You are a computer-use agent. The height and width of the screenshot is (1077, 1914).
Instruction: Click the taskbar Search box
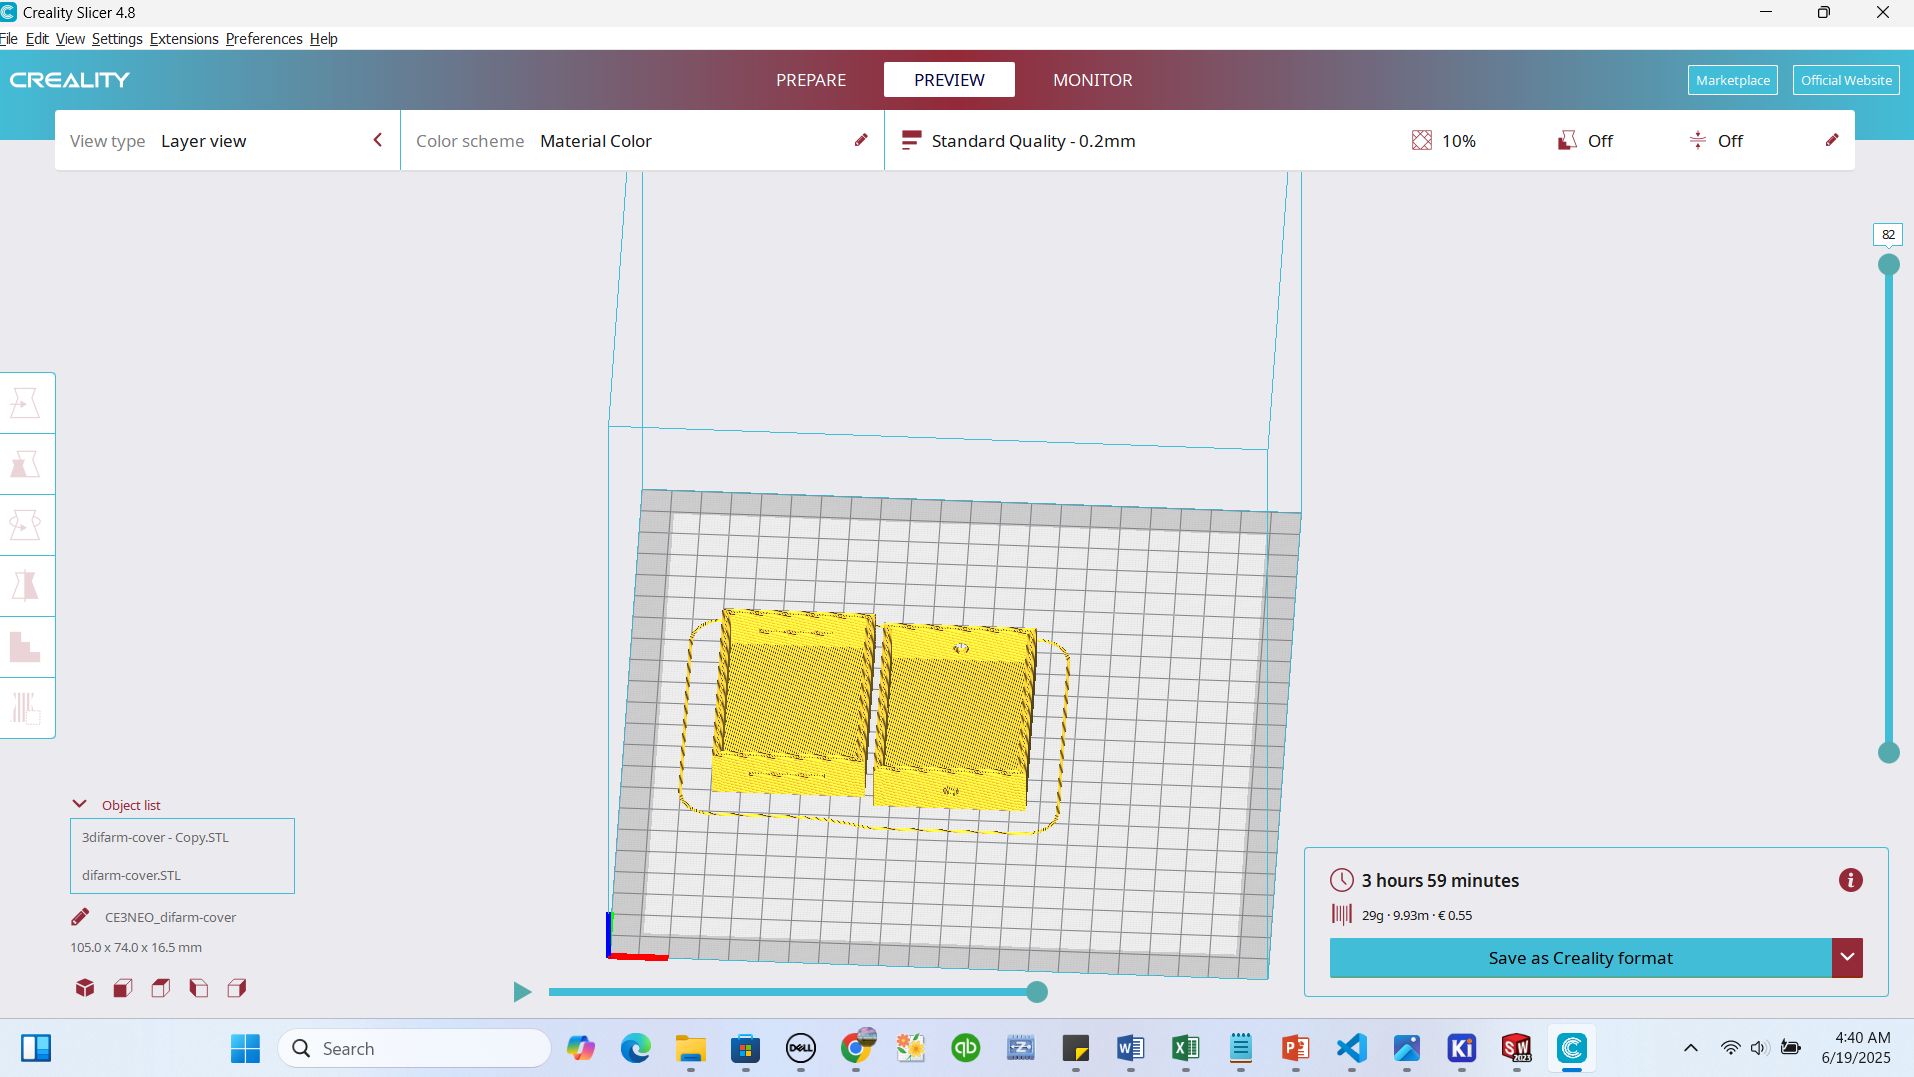pyautogui.click(x=414, y=1048)
